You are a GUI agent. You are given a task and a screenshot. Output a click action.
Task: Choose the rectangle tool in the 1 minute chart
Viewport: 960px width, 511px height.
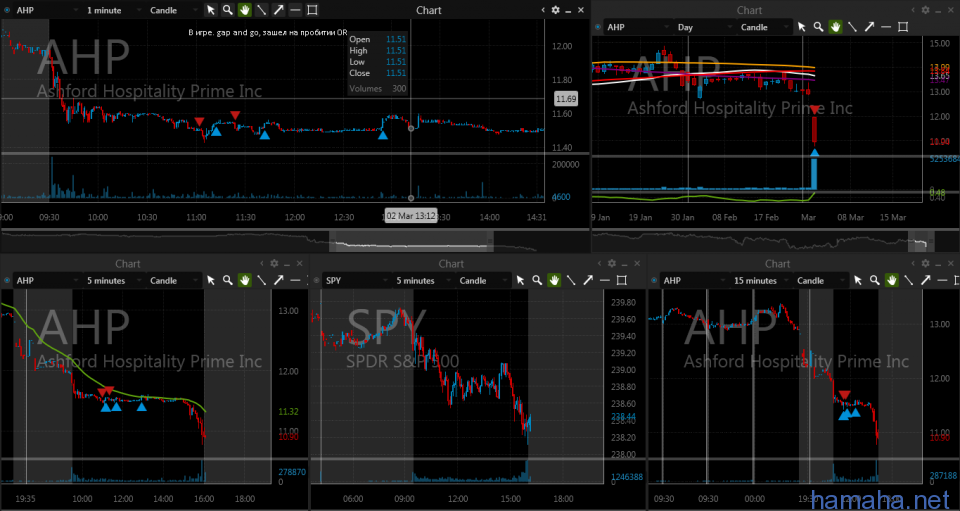[x=312, y=10]
